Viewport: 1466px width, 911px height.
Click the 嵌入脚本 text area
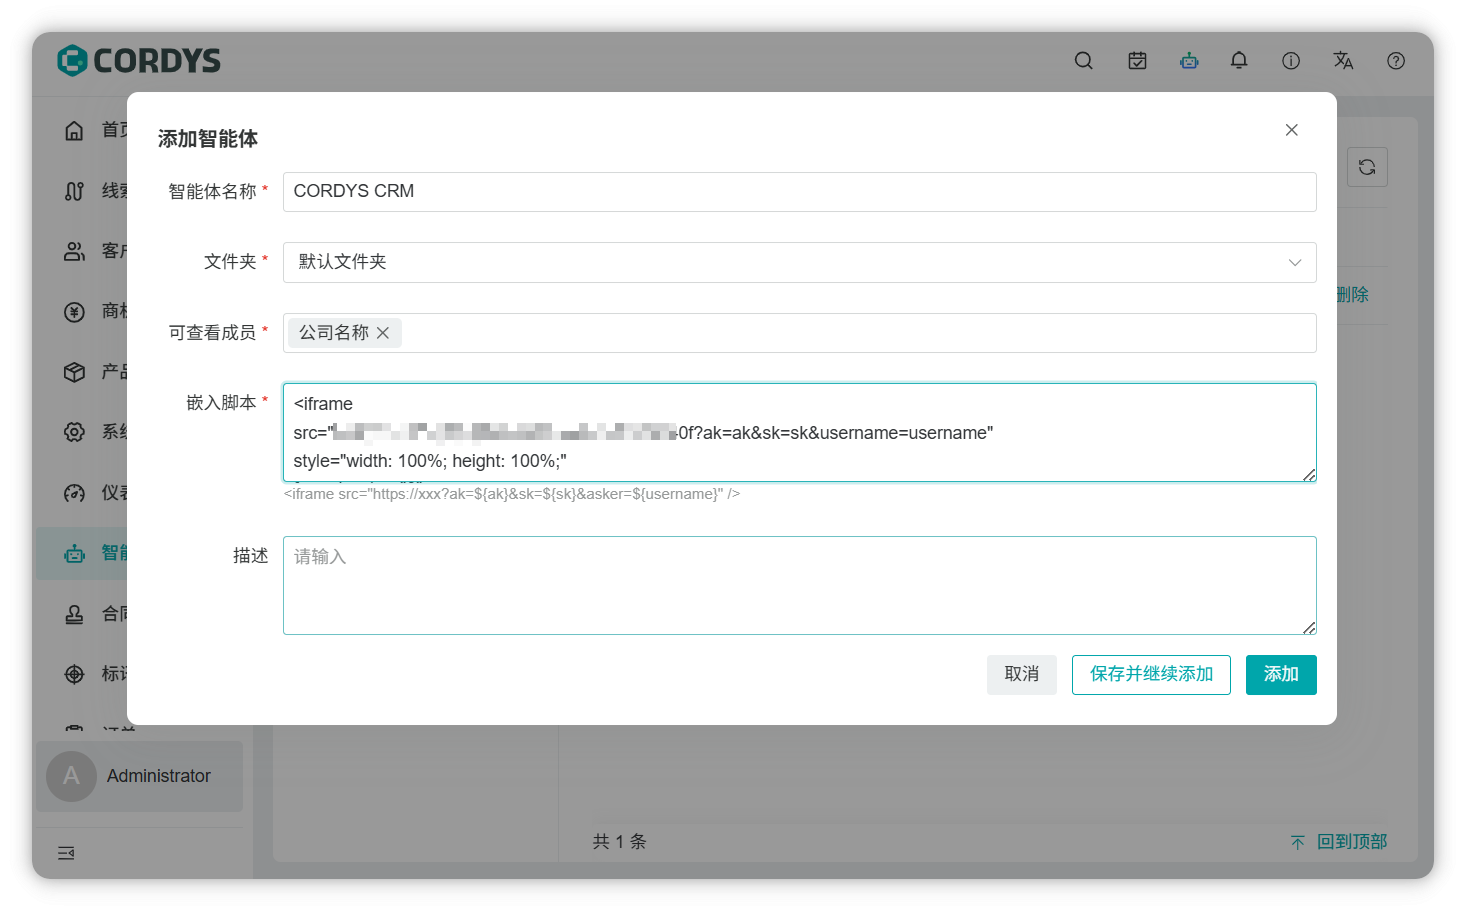pyautogui.click(x=799, y=432)
